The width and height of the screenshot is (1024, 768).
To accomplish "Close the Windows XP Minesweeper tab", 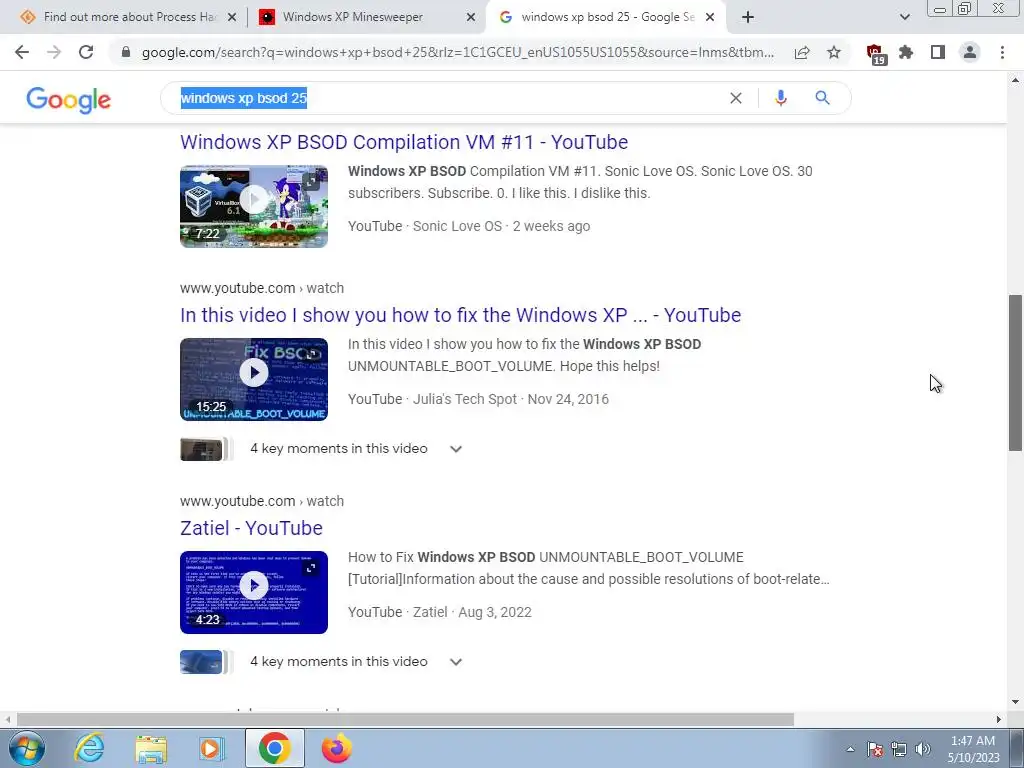I will click(471, 18).
